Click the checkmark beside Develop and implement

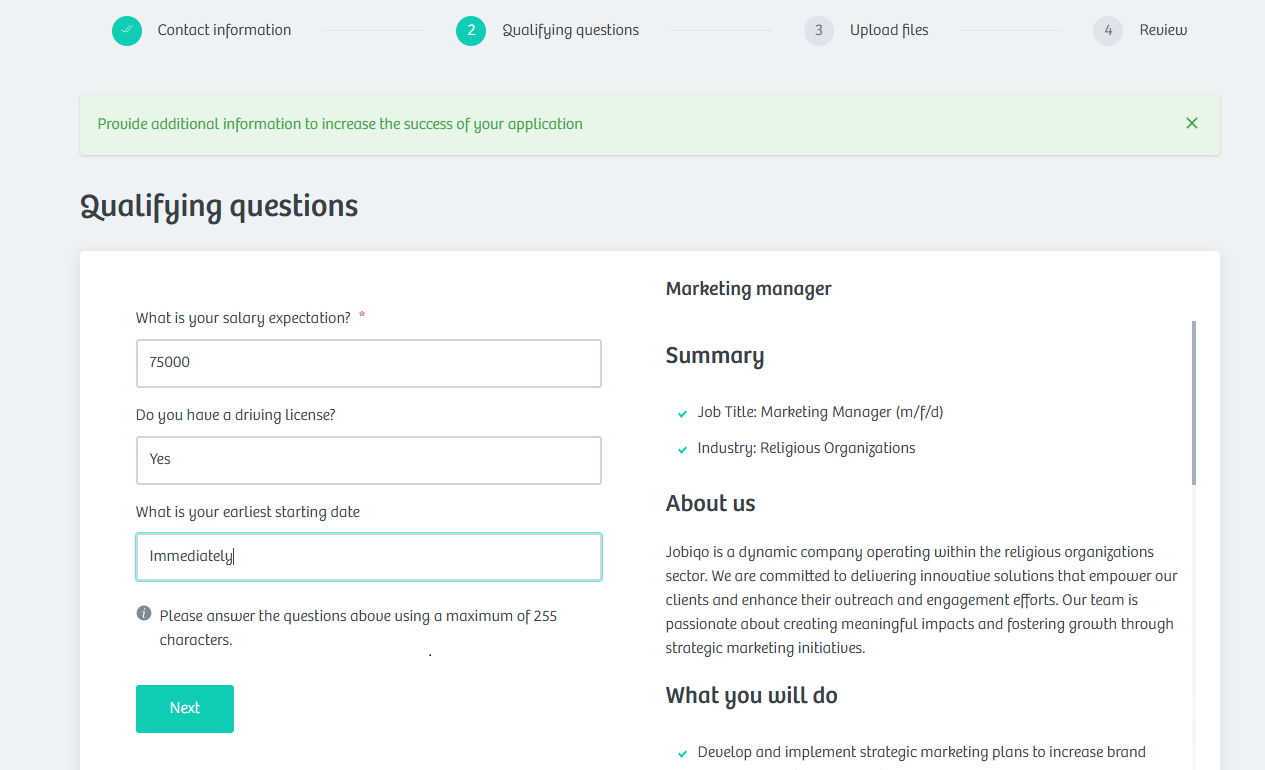[682, 753]
